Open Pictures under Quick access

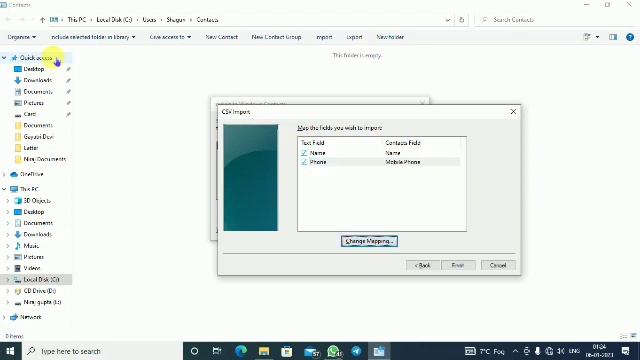[x=33, y=103]
